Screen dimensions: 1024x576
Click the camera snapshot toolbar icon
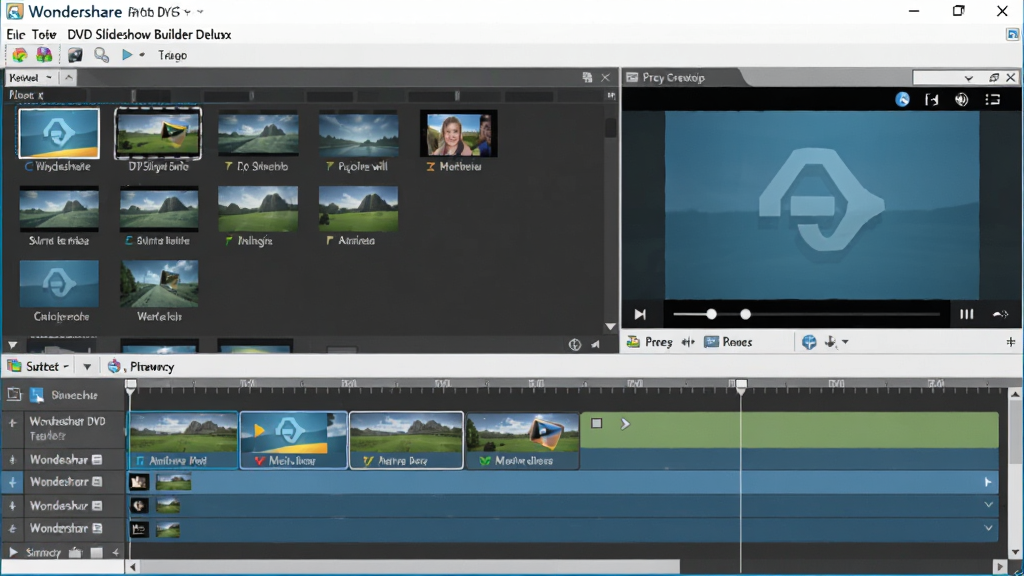click(x=75, y=56)
